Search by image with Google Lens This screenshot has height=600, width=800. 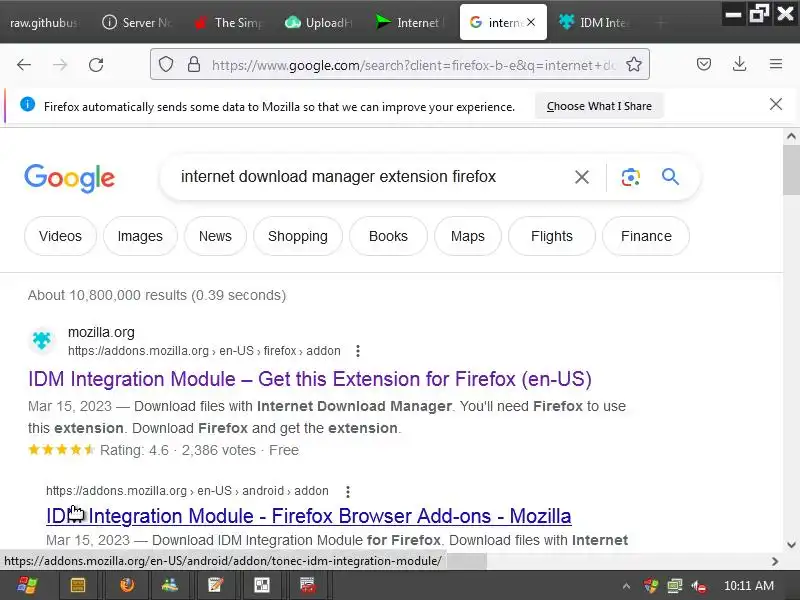click(x=631, y=177)
